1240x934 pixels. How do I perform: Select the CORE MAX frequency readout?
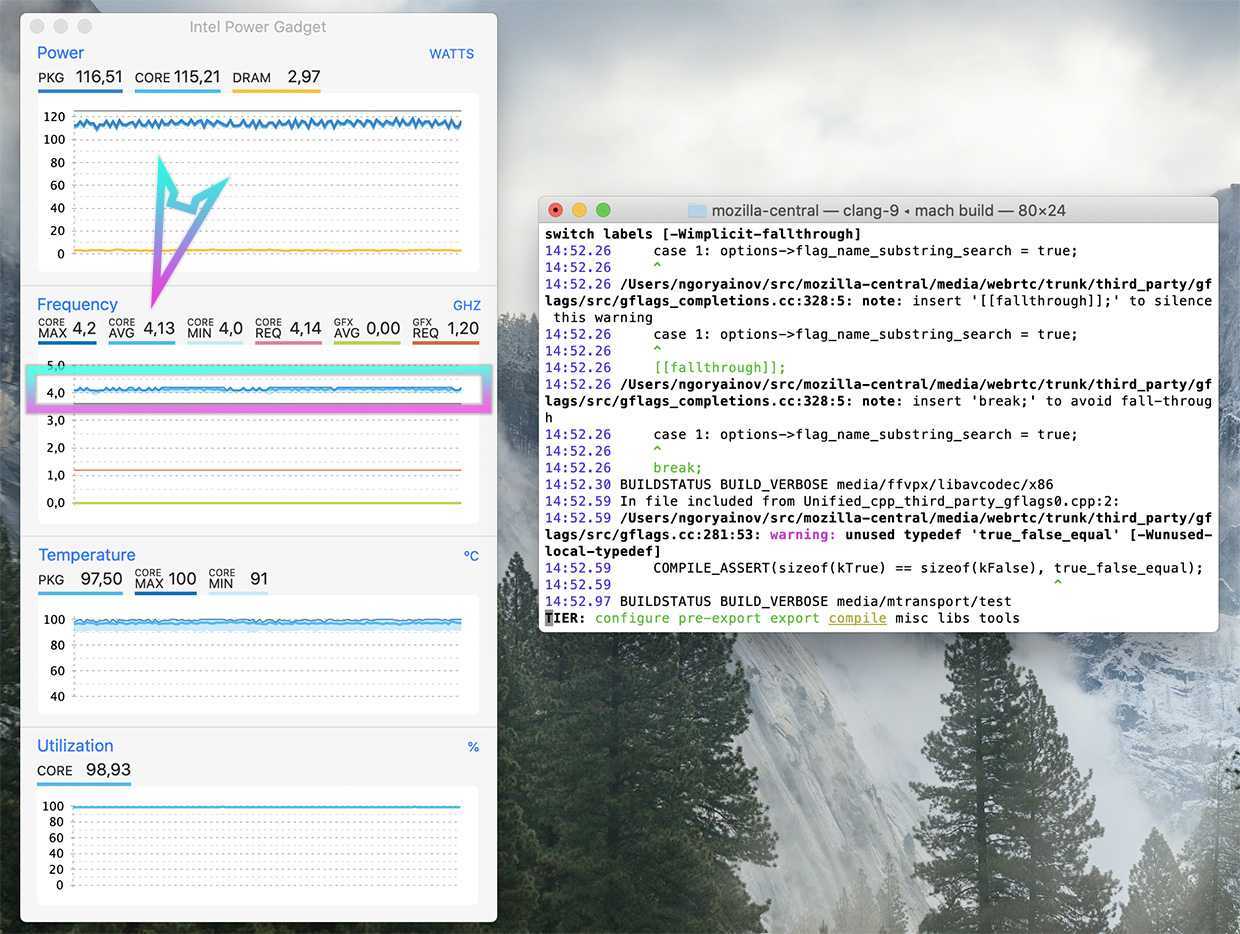[84, 328]
